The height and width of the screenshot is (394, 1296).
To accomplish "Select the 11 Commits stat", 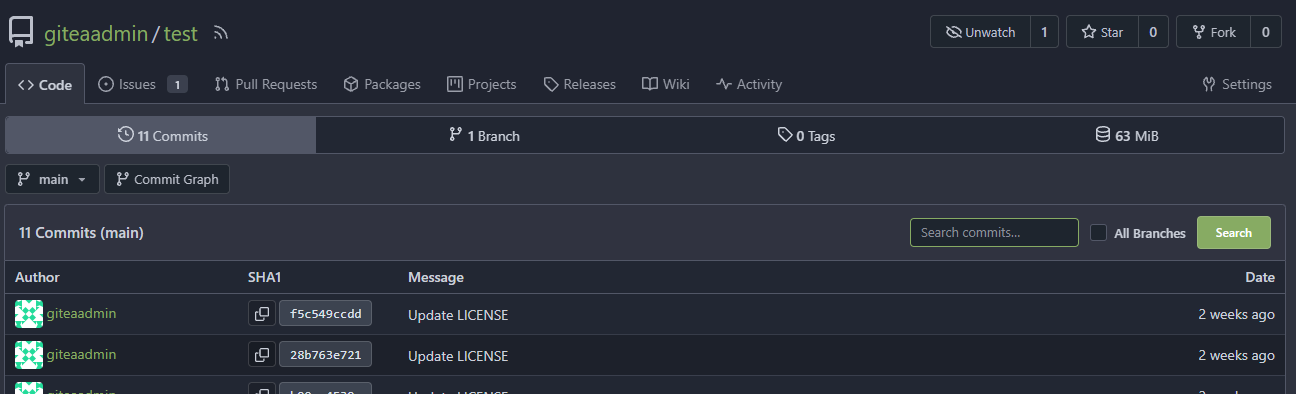I will 161,135.
